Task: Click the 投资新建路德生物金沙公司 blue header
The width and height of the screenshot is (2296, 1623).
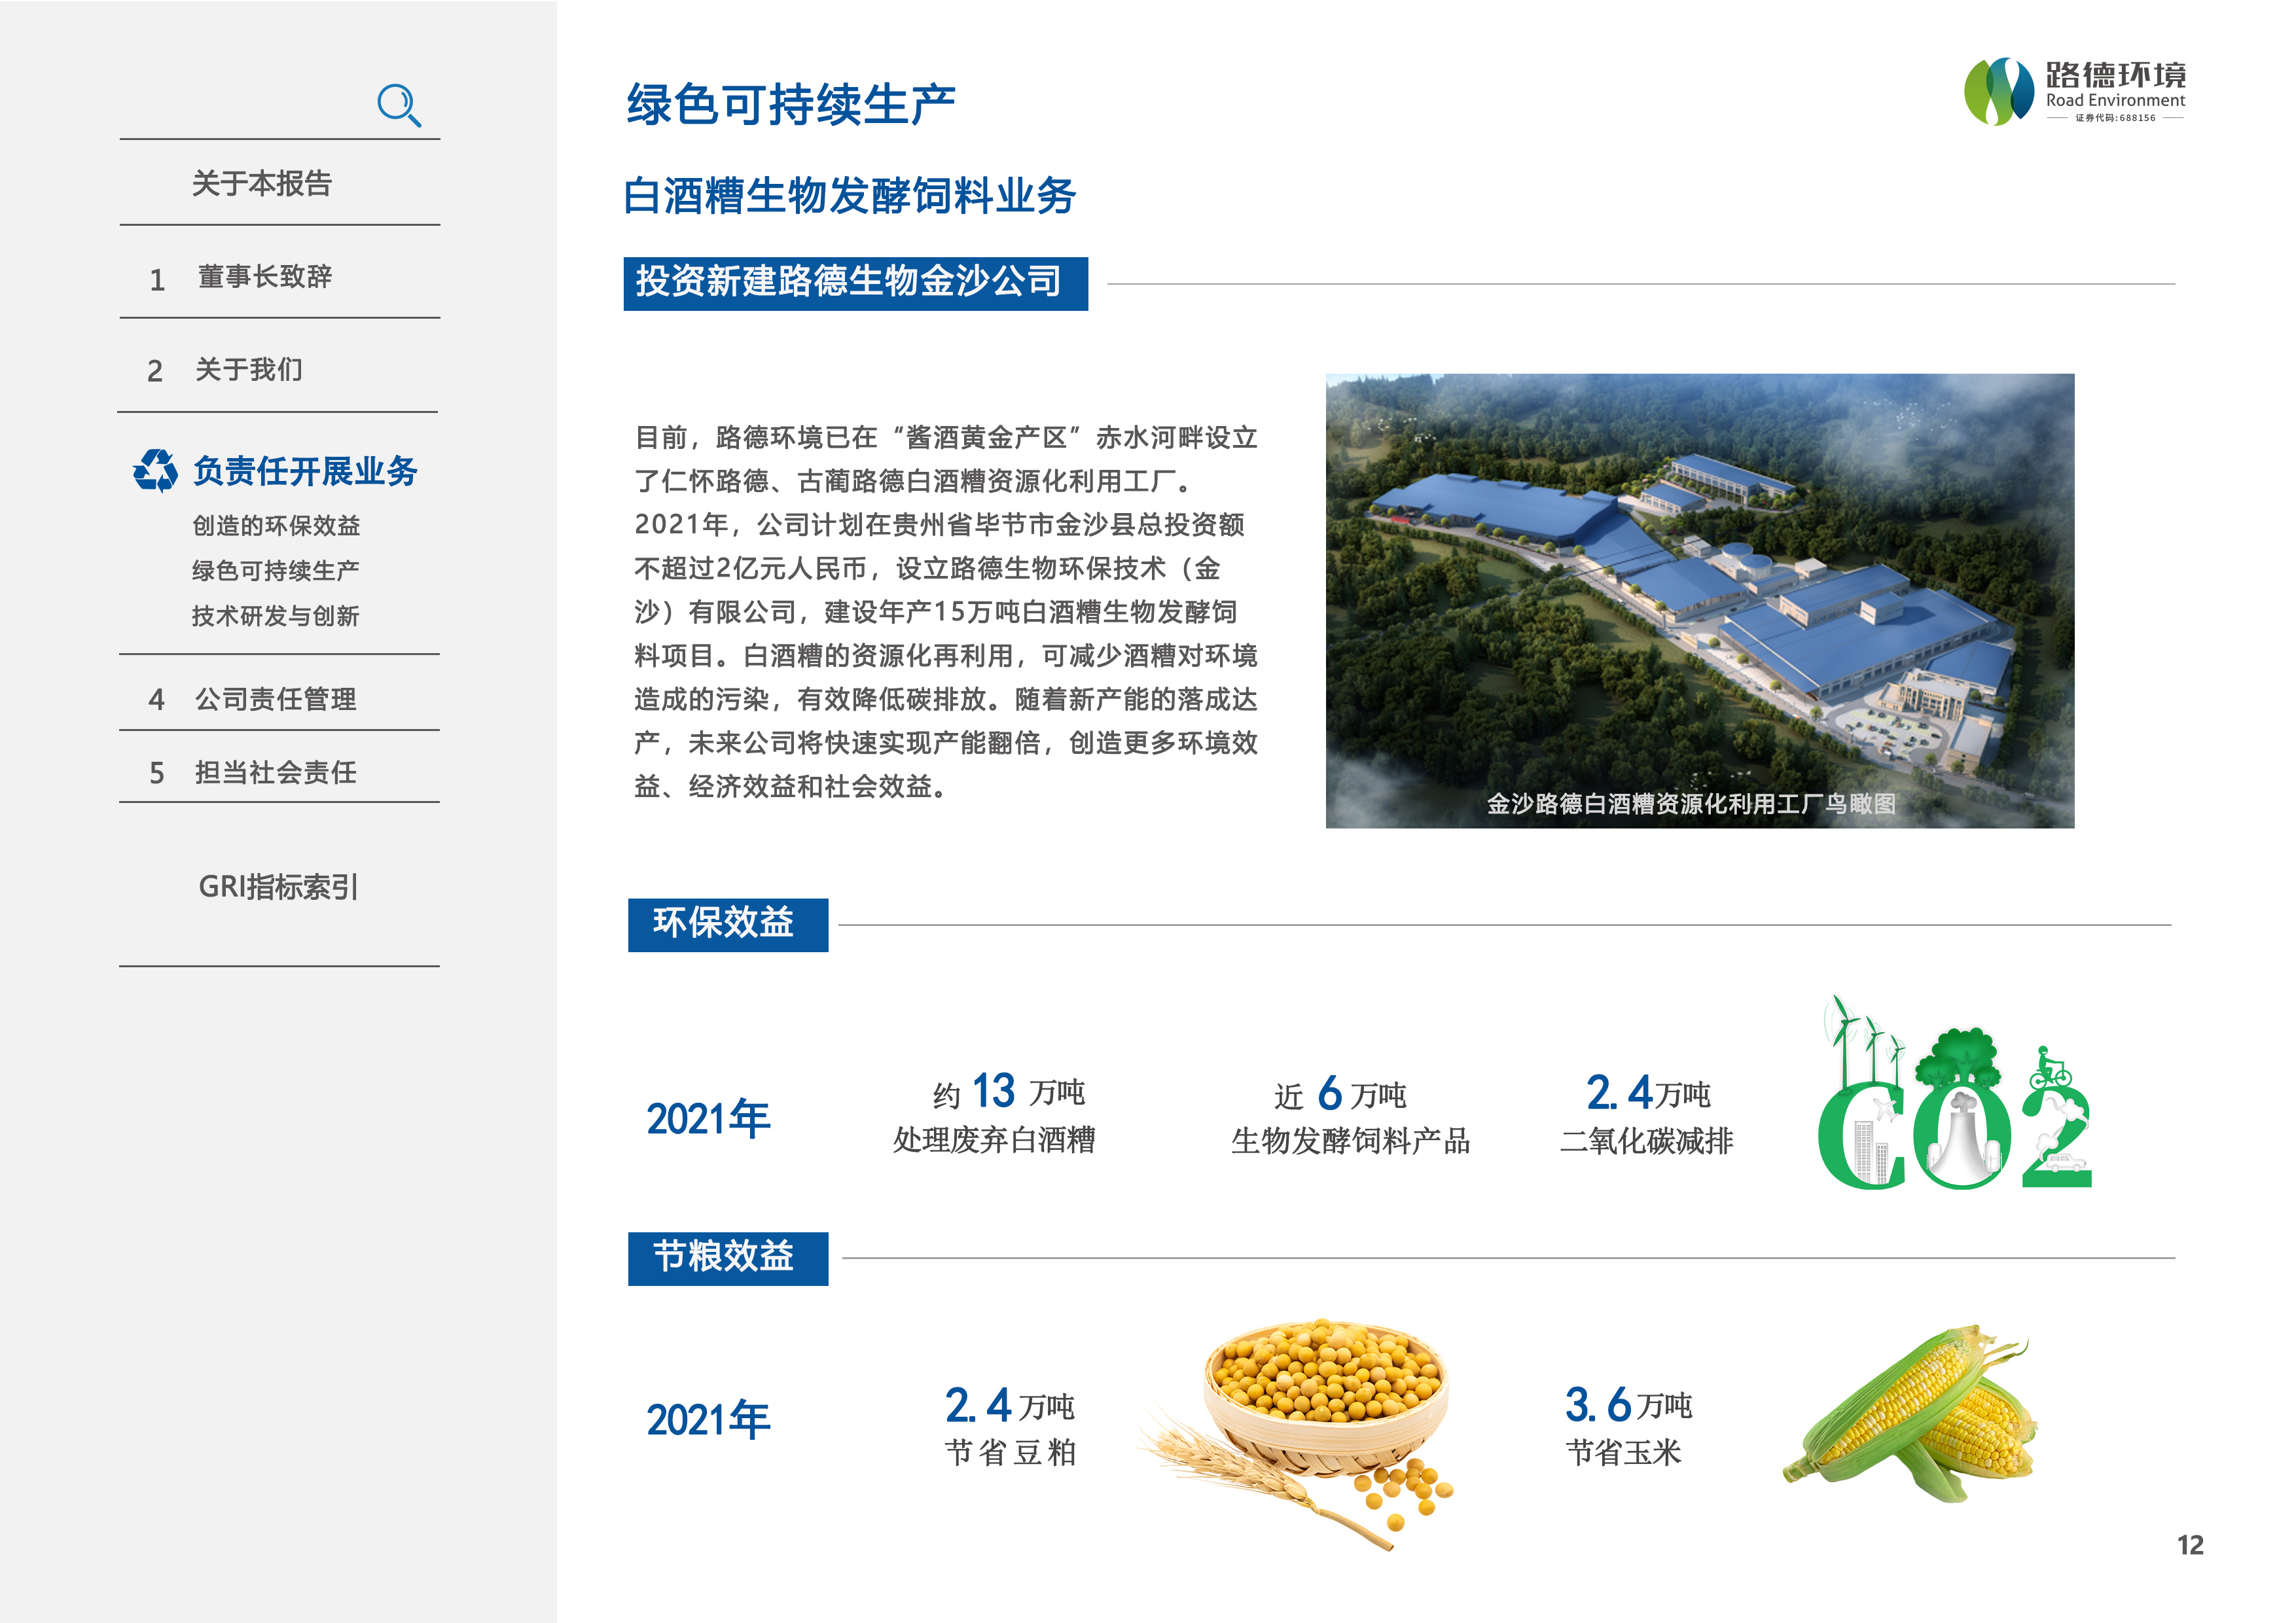Action: 855,283
